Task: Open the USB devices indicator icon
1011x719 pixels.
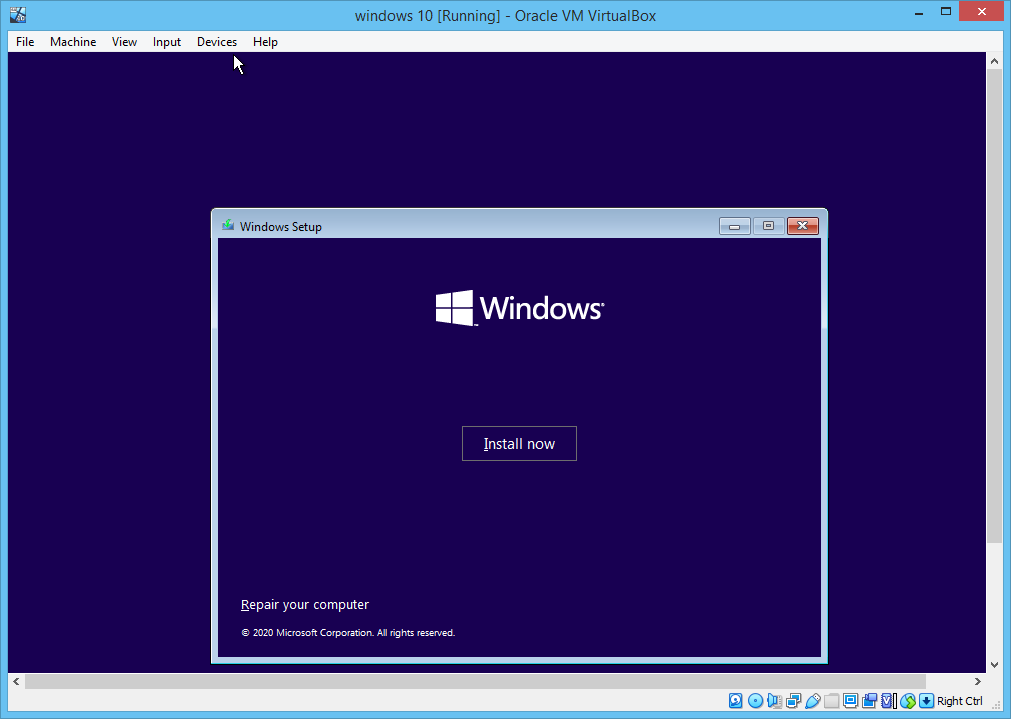Action: (812, 700)
